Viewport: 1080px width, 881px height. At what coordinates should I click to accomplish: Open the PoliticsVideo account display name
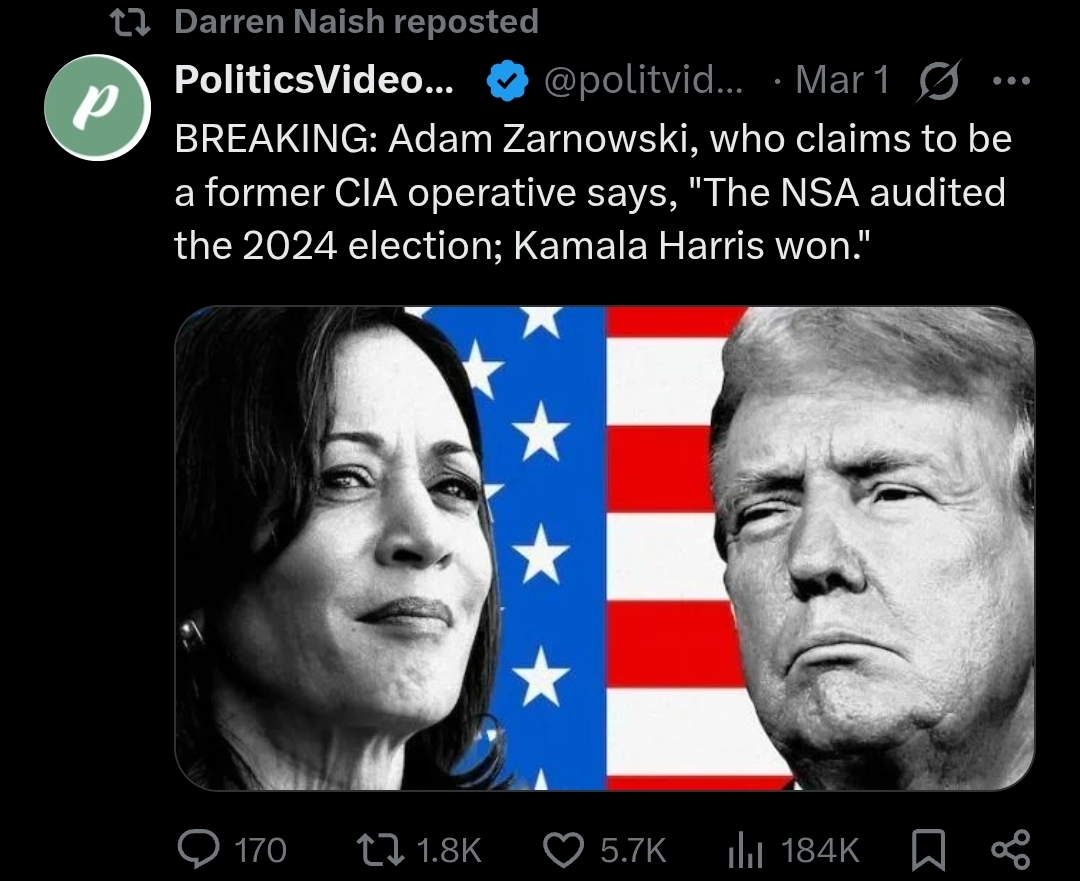pyautogui.click(x=314, y=80)
